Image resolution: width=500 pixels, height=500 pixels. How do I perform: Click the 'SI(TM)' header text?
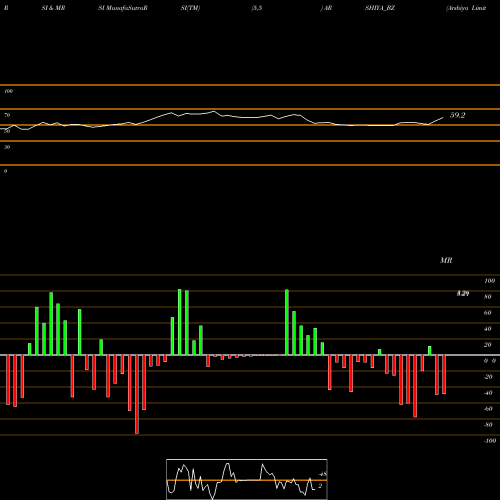point(190,8)
